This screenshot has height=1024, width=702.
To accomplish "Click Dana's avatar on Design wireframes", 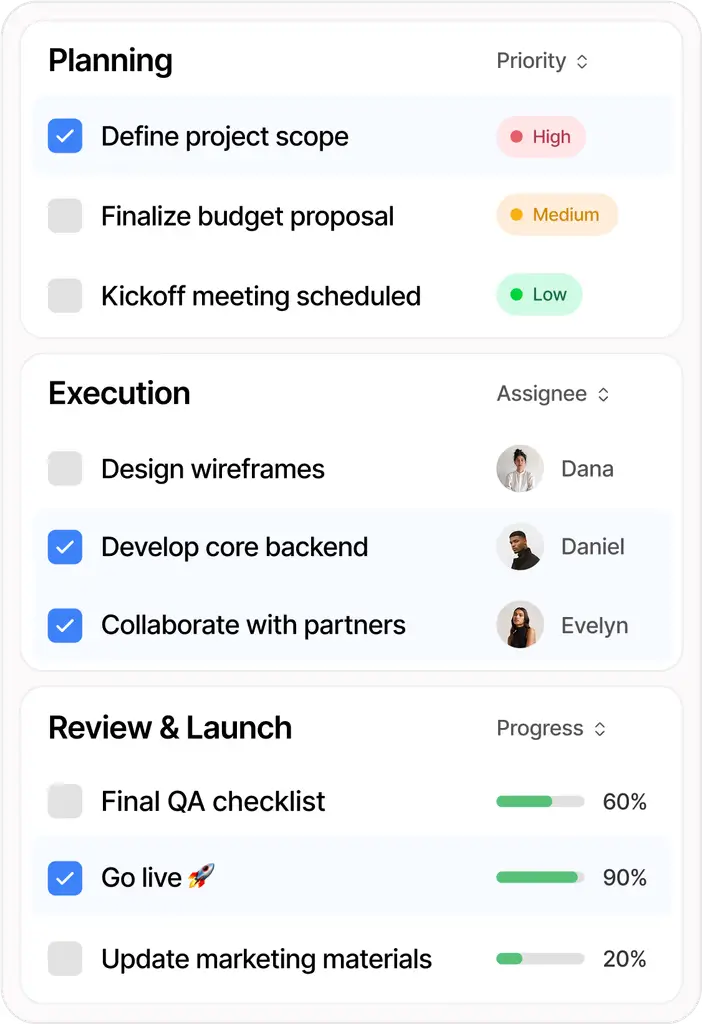I will tap(520, 468).
